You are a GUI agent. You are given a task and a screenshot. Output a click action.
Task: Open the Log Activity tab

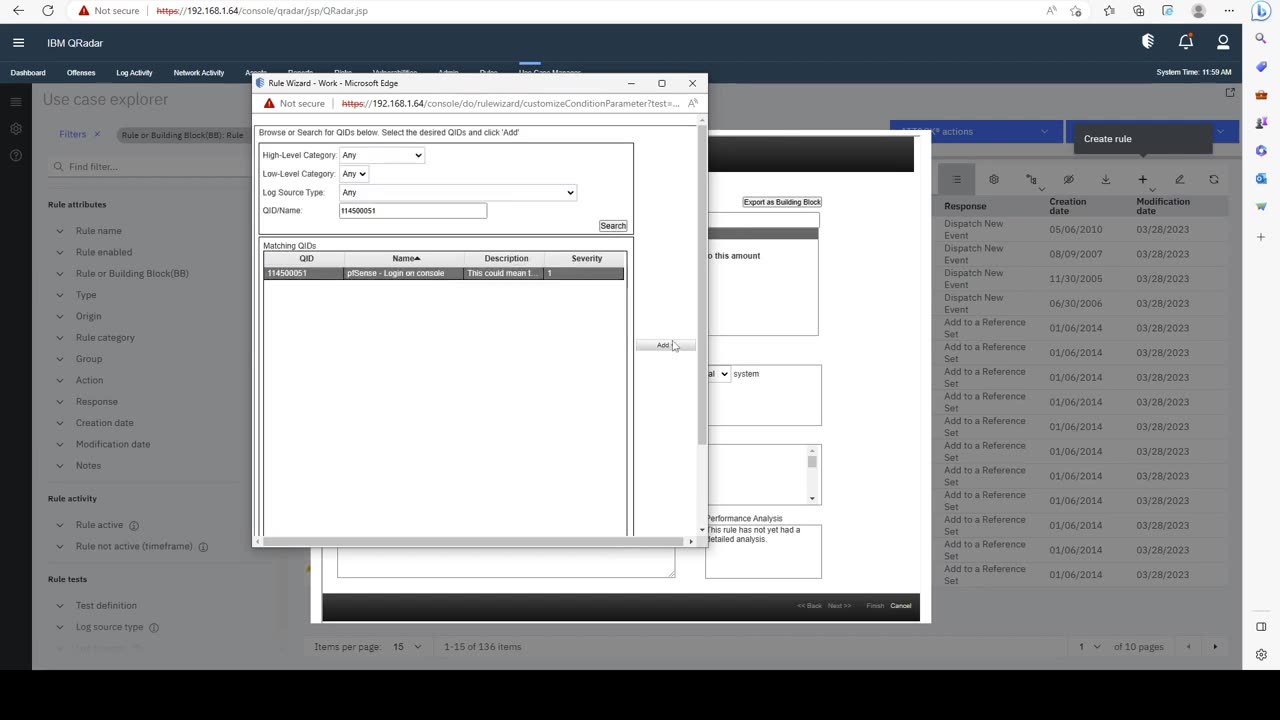134,73
